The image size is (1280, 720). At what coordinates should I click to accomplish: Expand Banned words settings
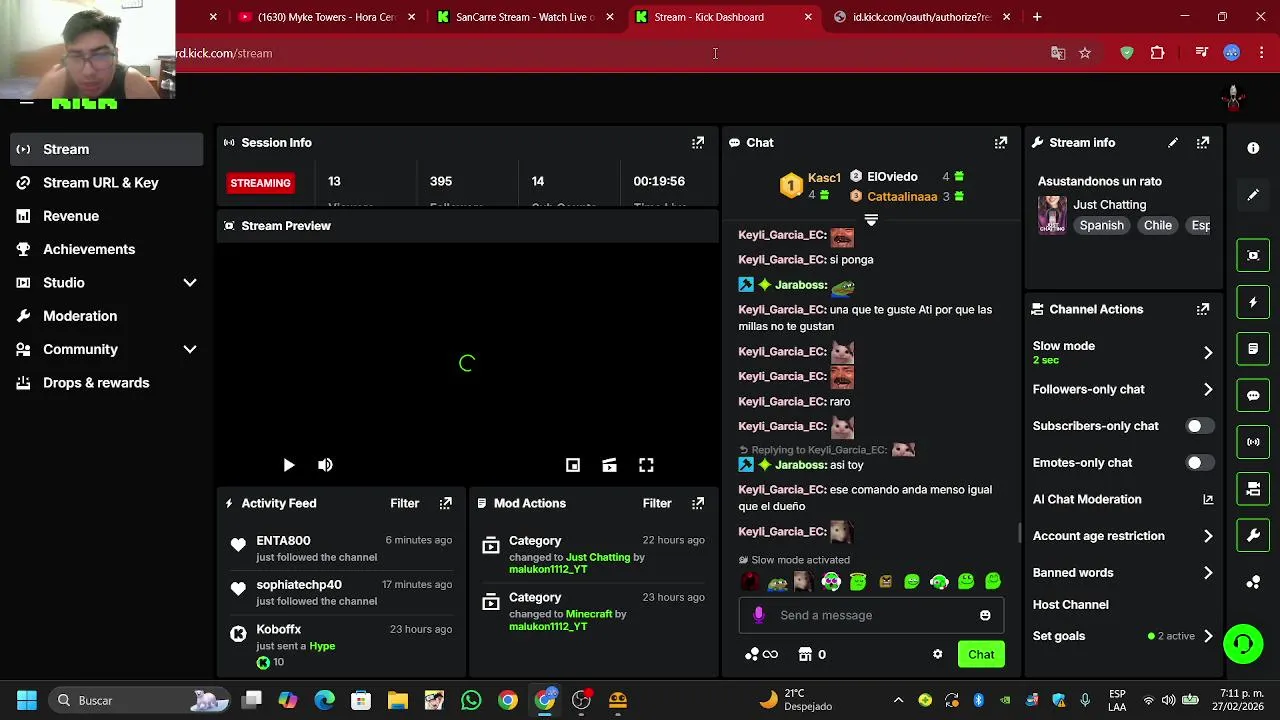click(x=1208, y=573)
